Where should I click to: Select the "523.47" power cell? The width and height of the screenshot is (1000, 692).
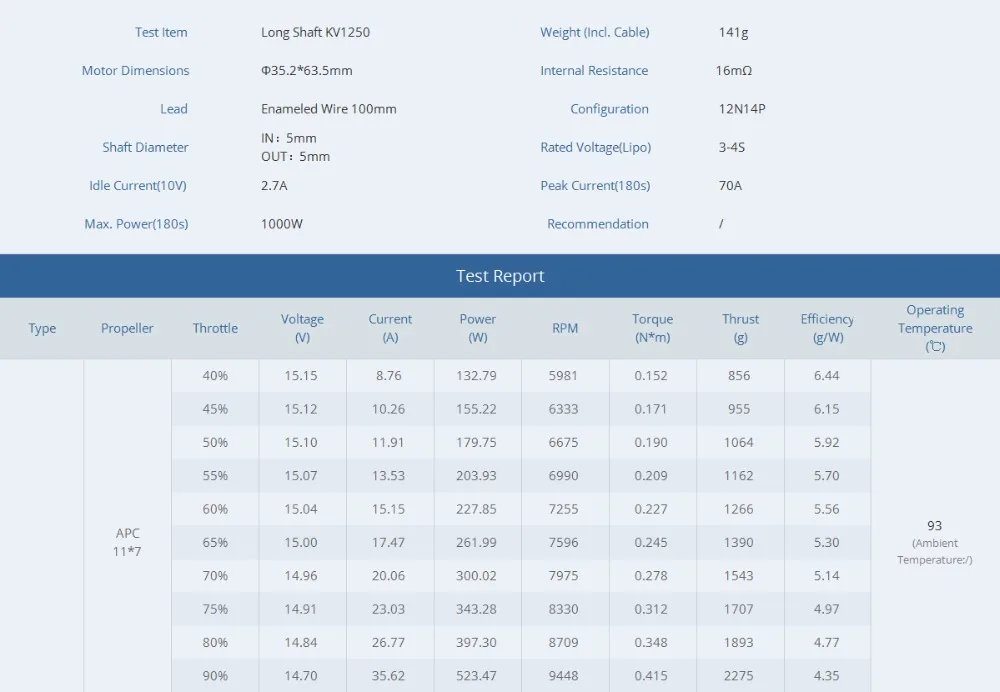(x=476, y=675)
